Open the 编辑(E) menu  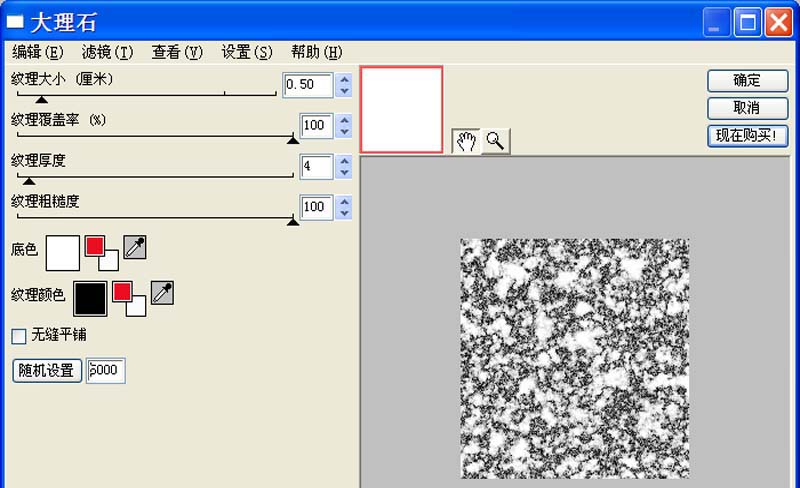click(37, 52)
